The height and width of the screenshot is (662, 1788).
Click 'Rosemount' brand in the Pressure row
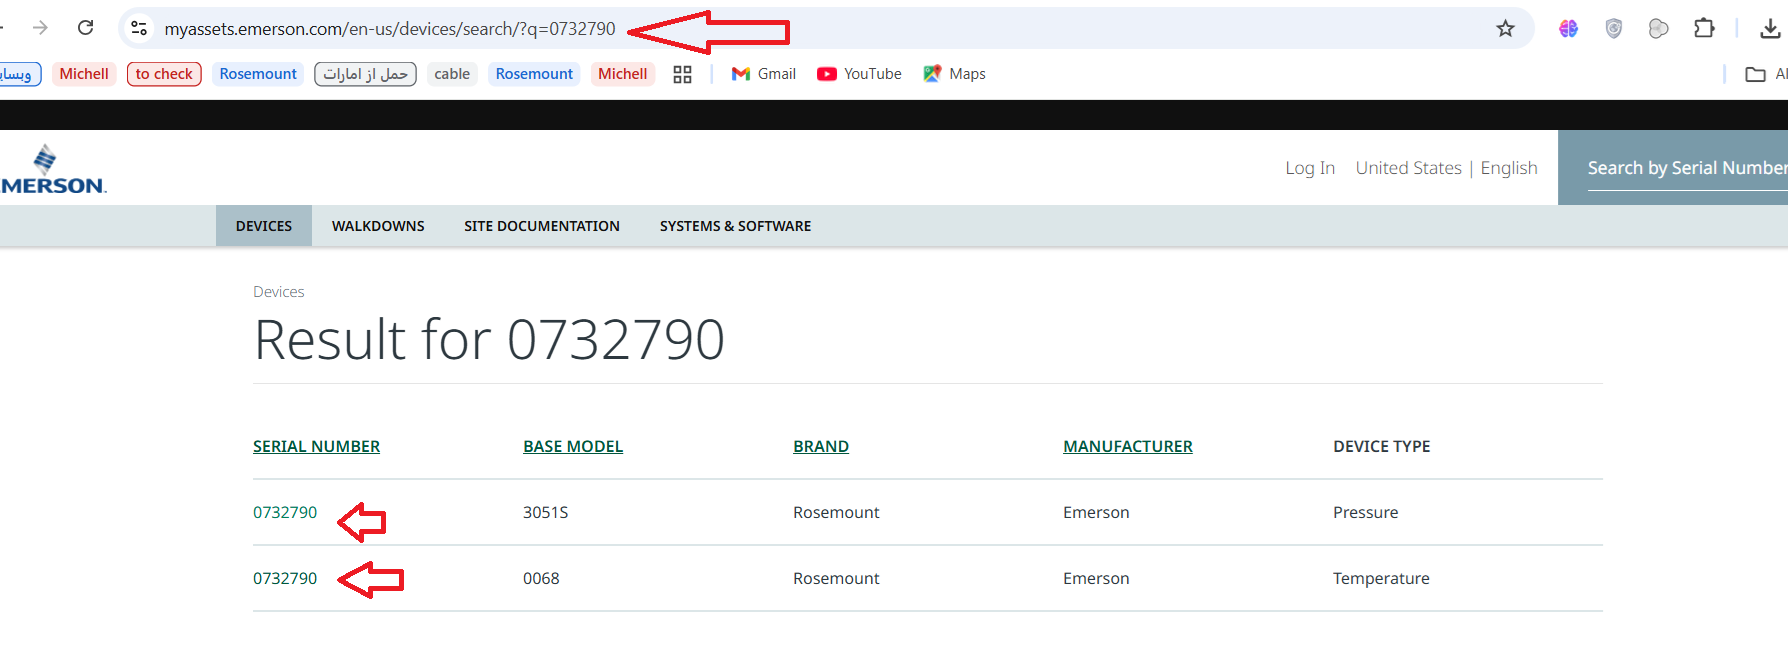[836, 512]
